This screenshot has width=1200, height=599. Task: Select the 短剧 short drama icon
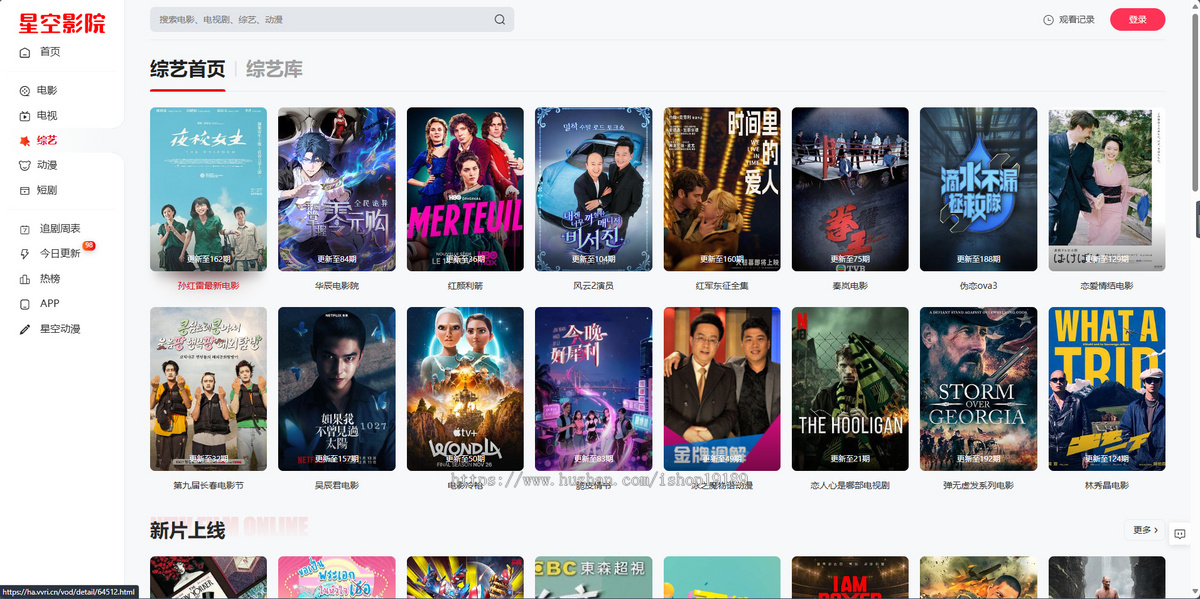coord(25,190)
